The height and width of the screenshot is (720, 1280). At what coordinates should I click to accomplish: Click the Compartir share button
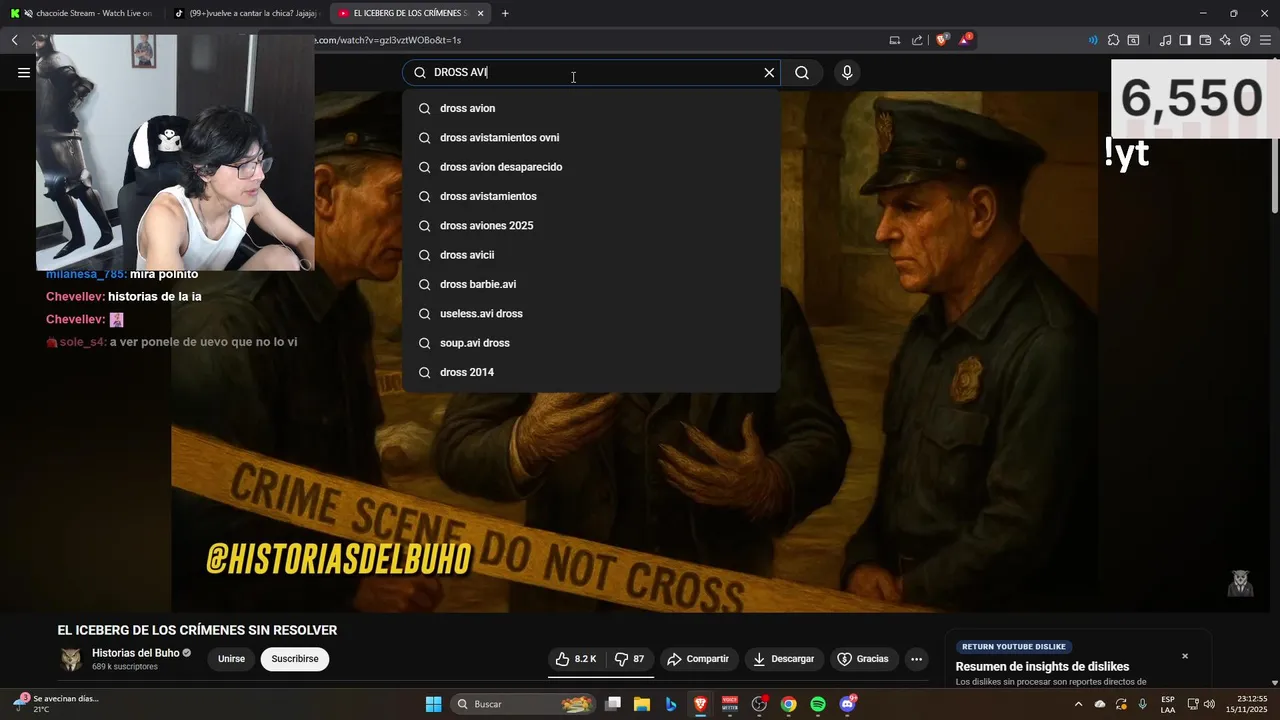pos(698,659)
